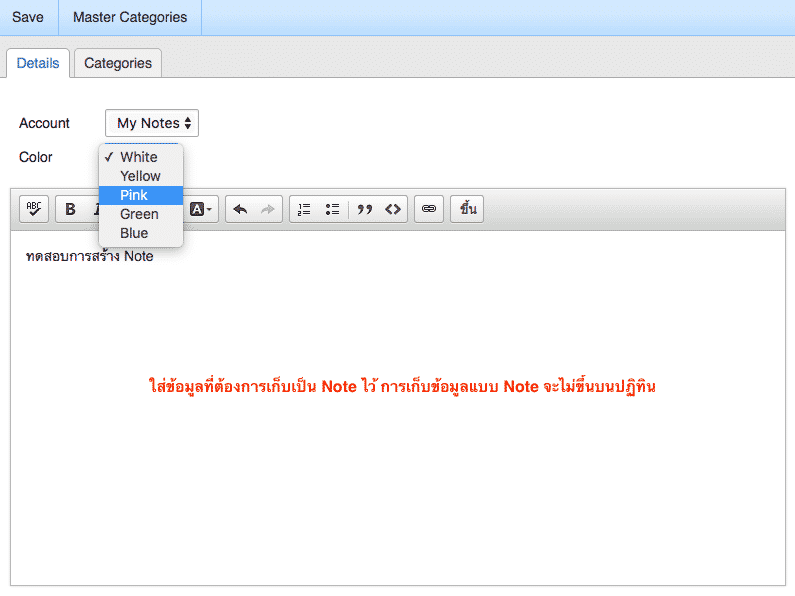
Task: Switch to the Details tab
Action: [38, 63]
